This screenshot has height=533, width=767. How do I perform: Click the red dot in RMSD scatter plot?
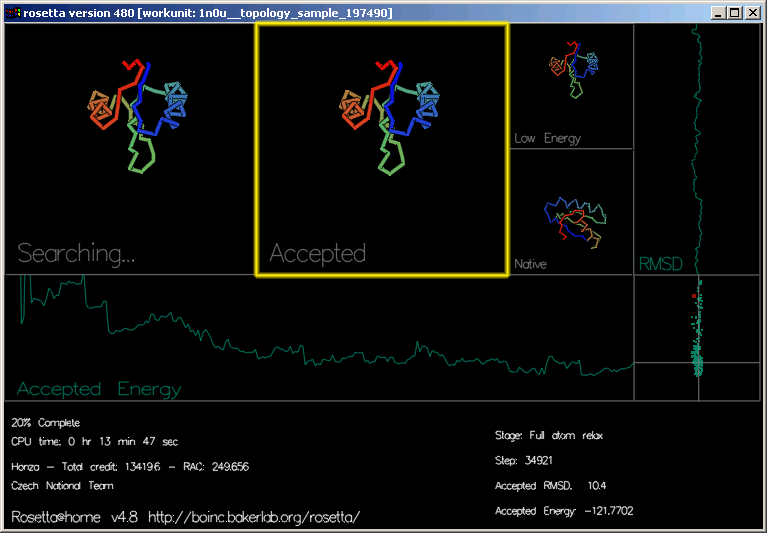694,296
